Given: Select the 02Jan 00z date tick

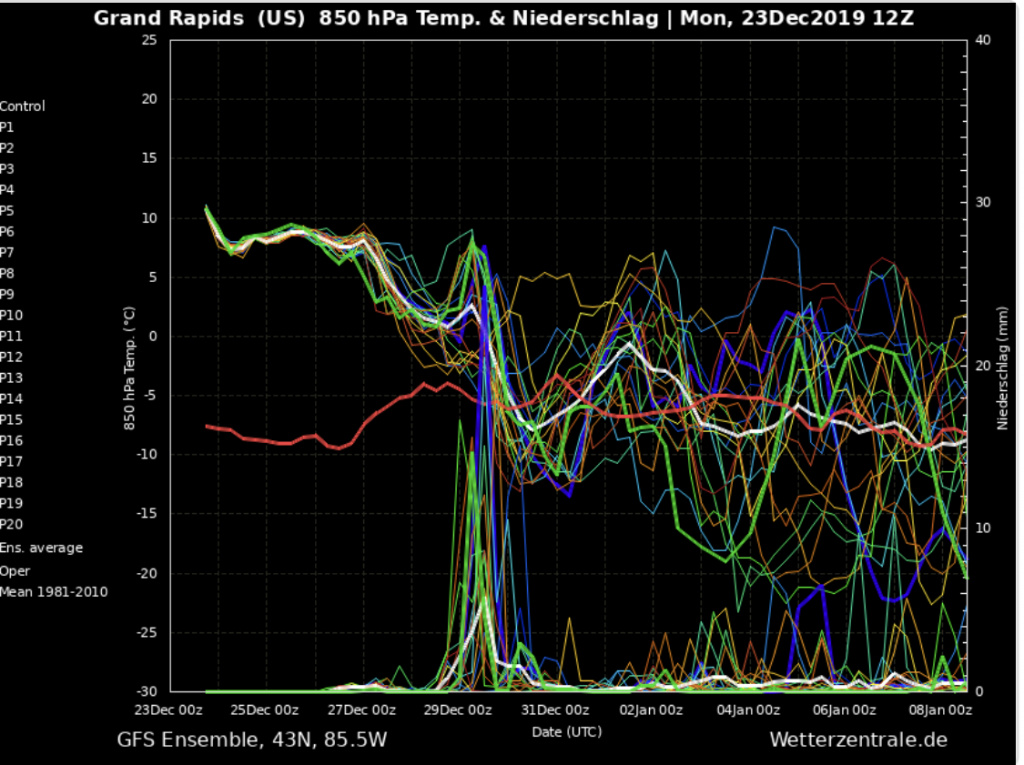Looking at the screenshot, I should point(652,710).
